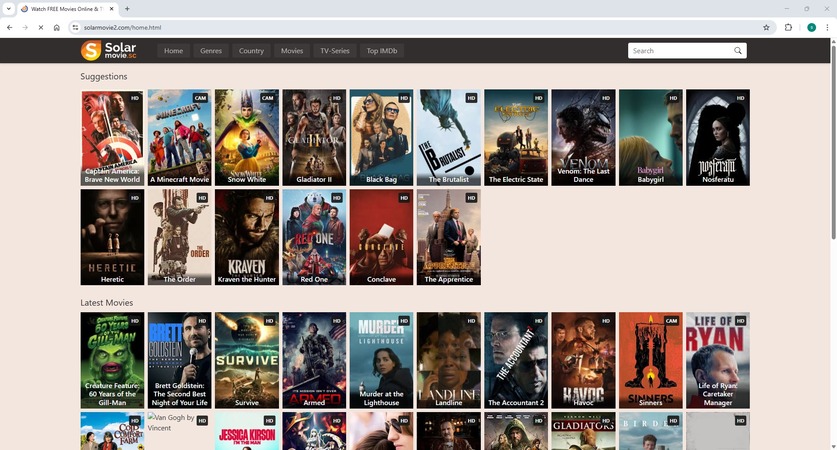Image resolution: width=837 pixels, height=450 pixels.
Task: View site information icon in address bar
Action: click(x=75, y=27)
